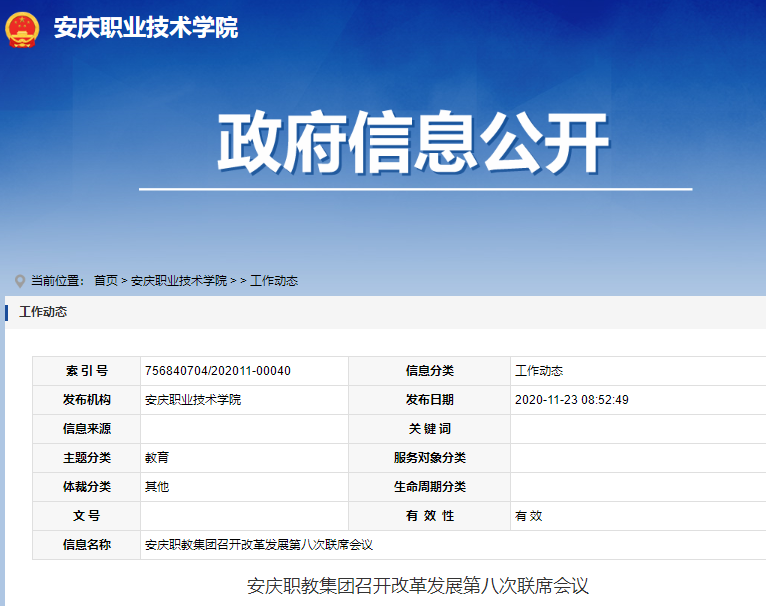Click the 关键词 label cell

[x=429, y=429]
